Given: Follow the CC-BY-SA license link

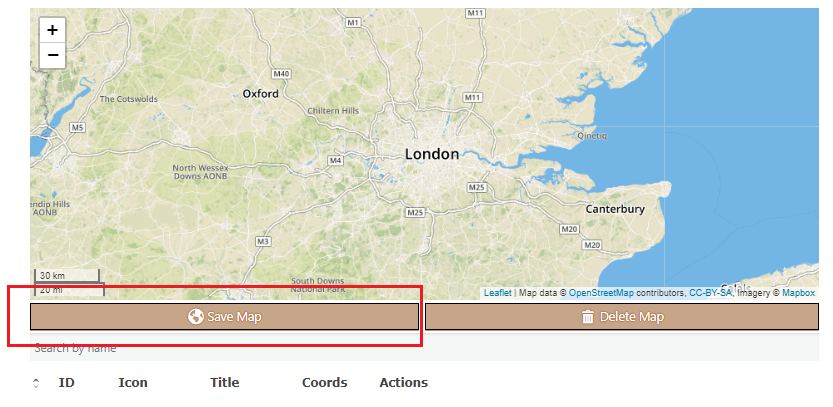Looking at the screenshot, I should pyautogui.click(x=710, y=293).
